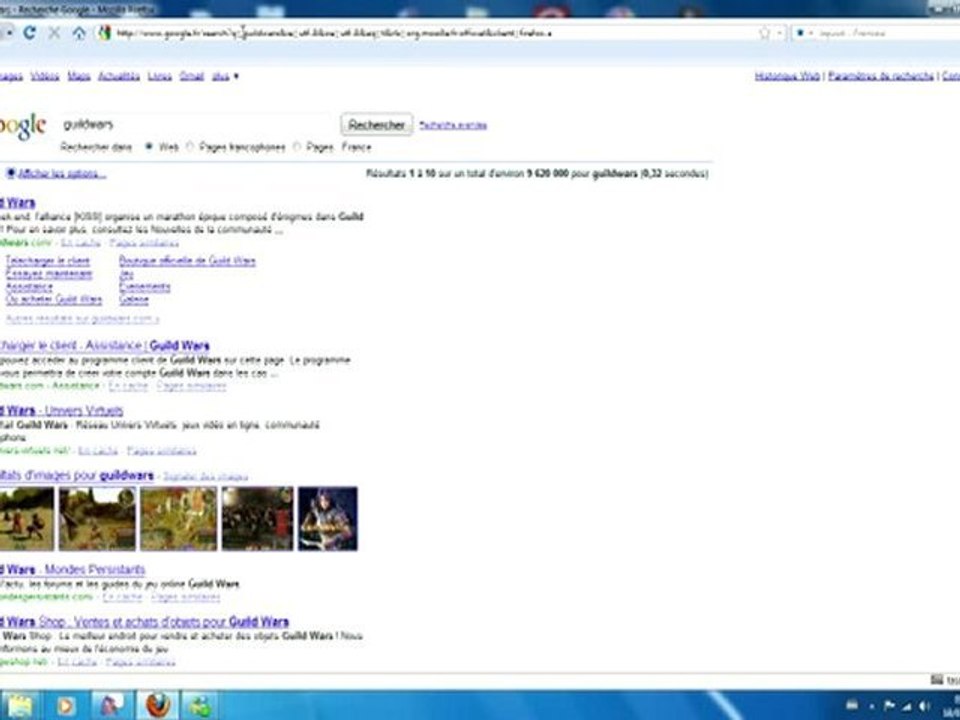960x720 pixels.
Task: Click the Google search input containing guildwars
Action: tap(197, 124)
